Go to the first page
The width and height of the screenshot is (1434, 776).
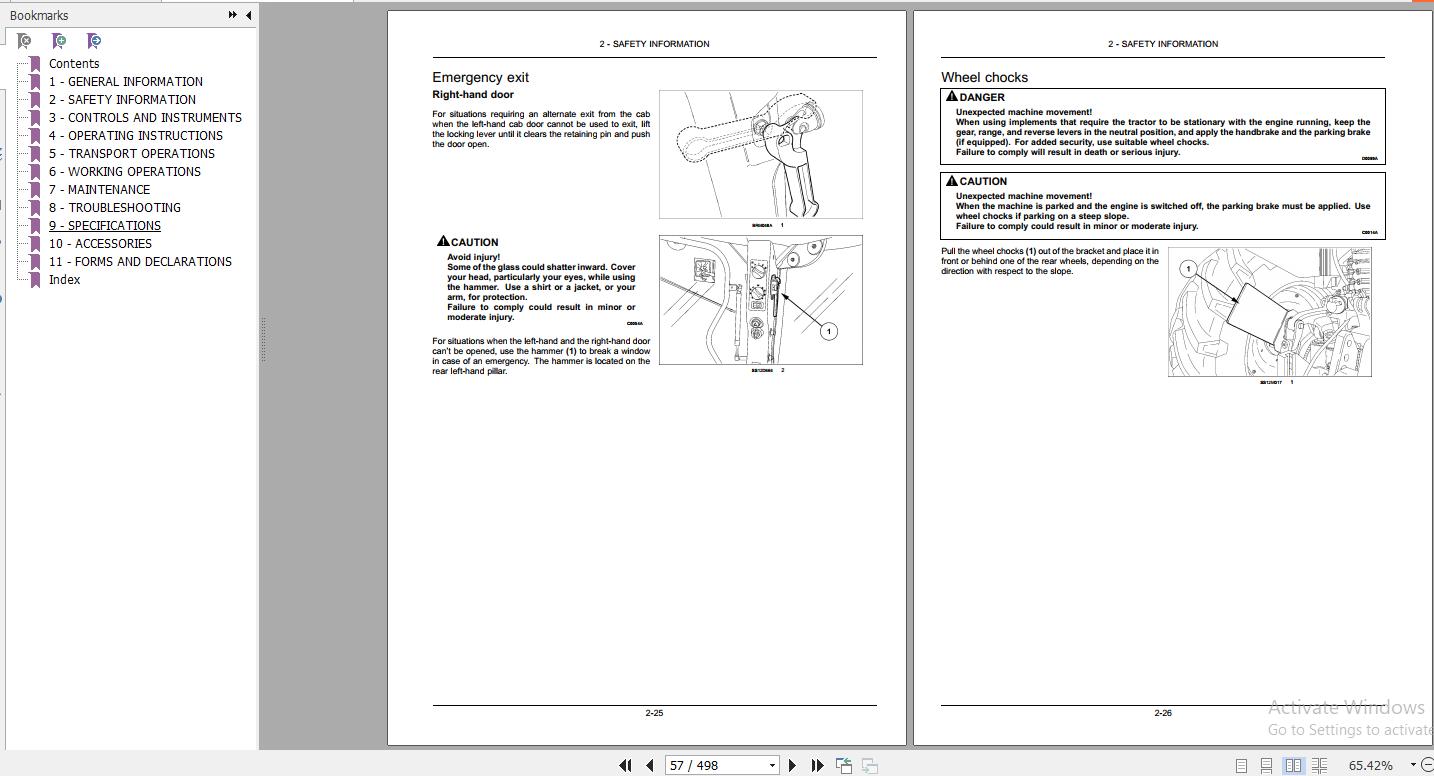click(625, 765)
